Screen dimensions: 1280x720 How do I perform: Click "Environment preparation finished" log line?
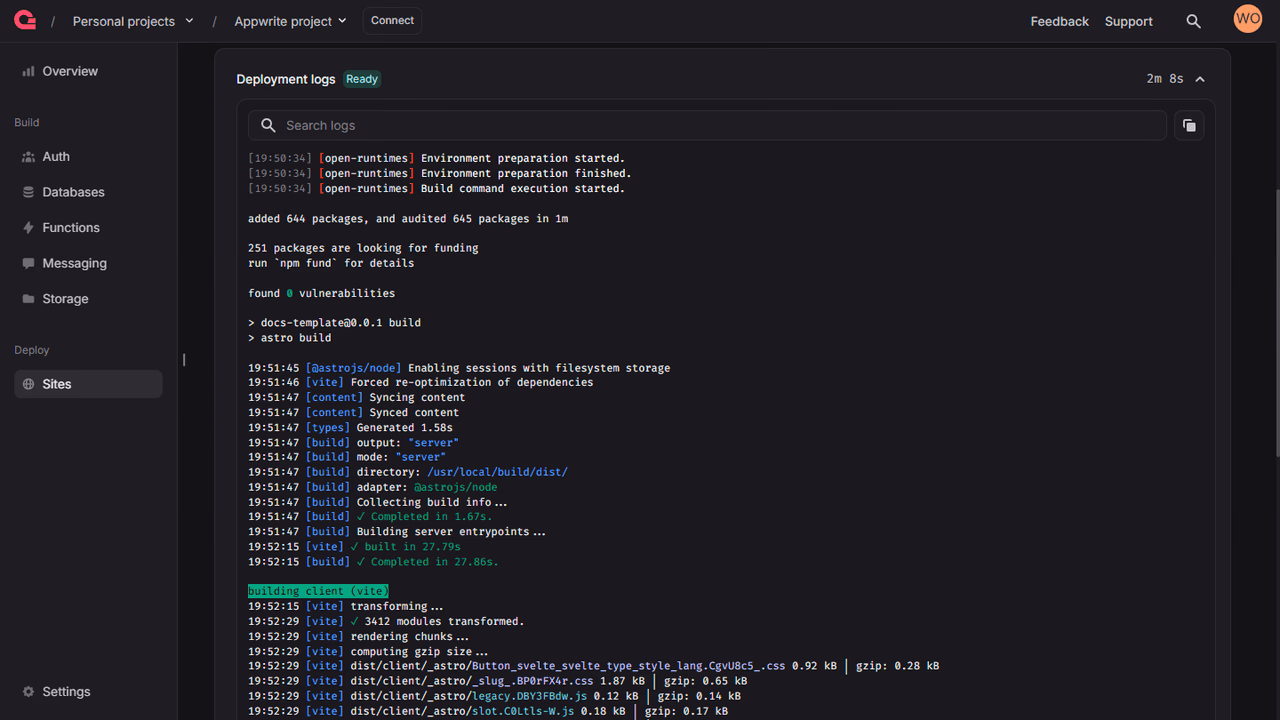point(440,173)
